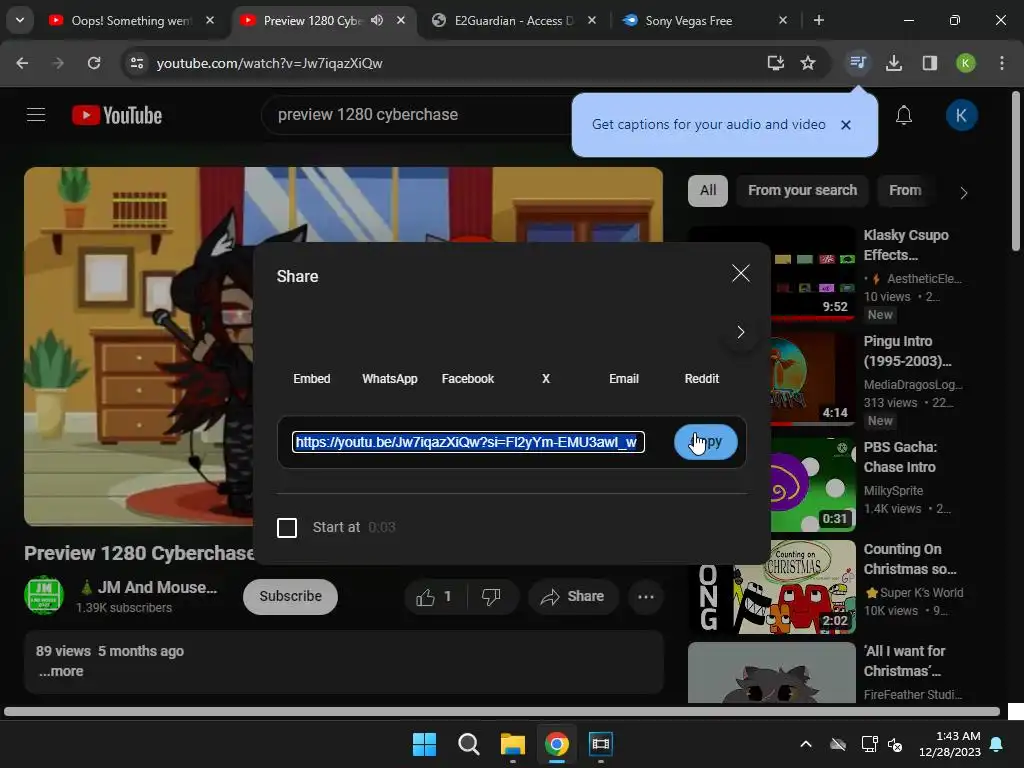Open the YouTube hamburger guide menu
Screen dimensions: 1024x768
pyautogui.click(x=36, y=115)
